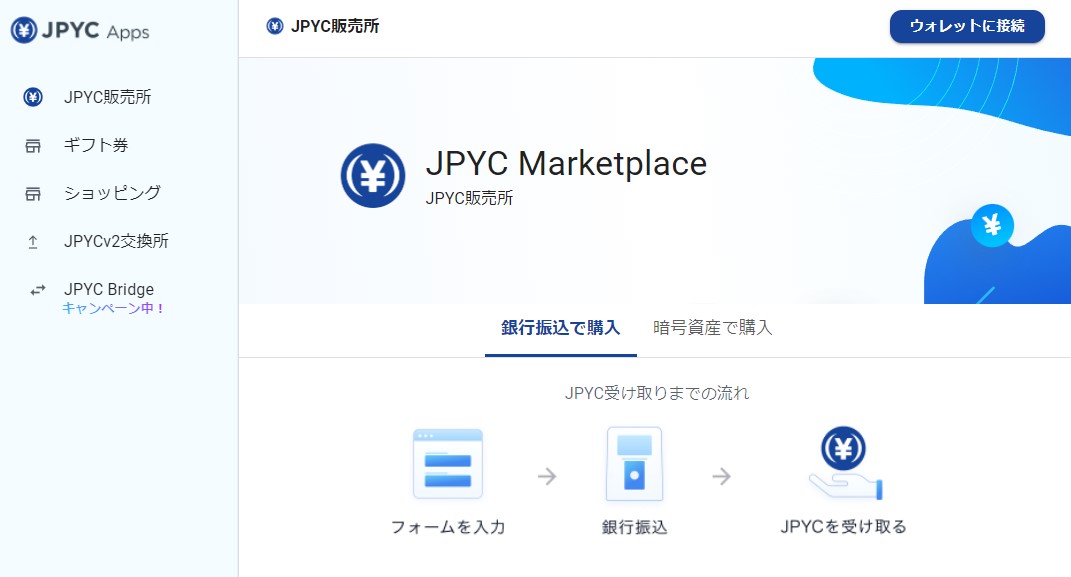Click the small yen badge on the banner
1071x577 pixels.
tap(991, 226)
